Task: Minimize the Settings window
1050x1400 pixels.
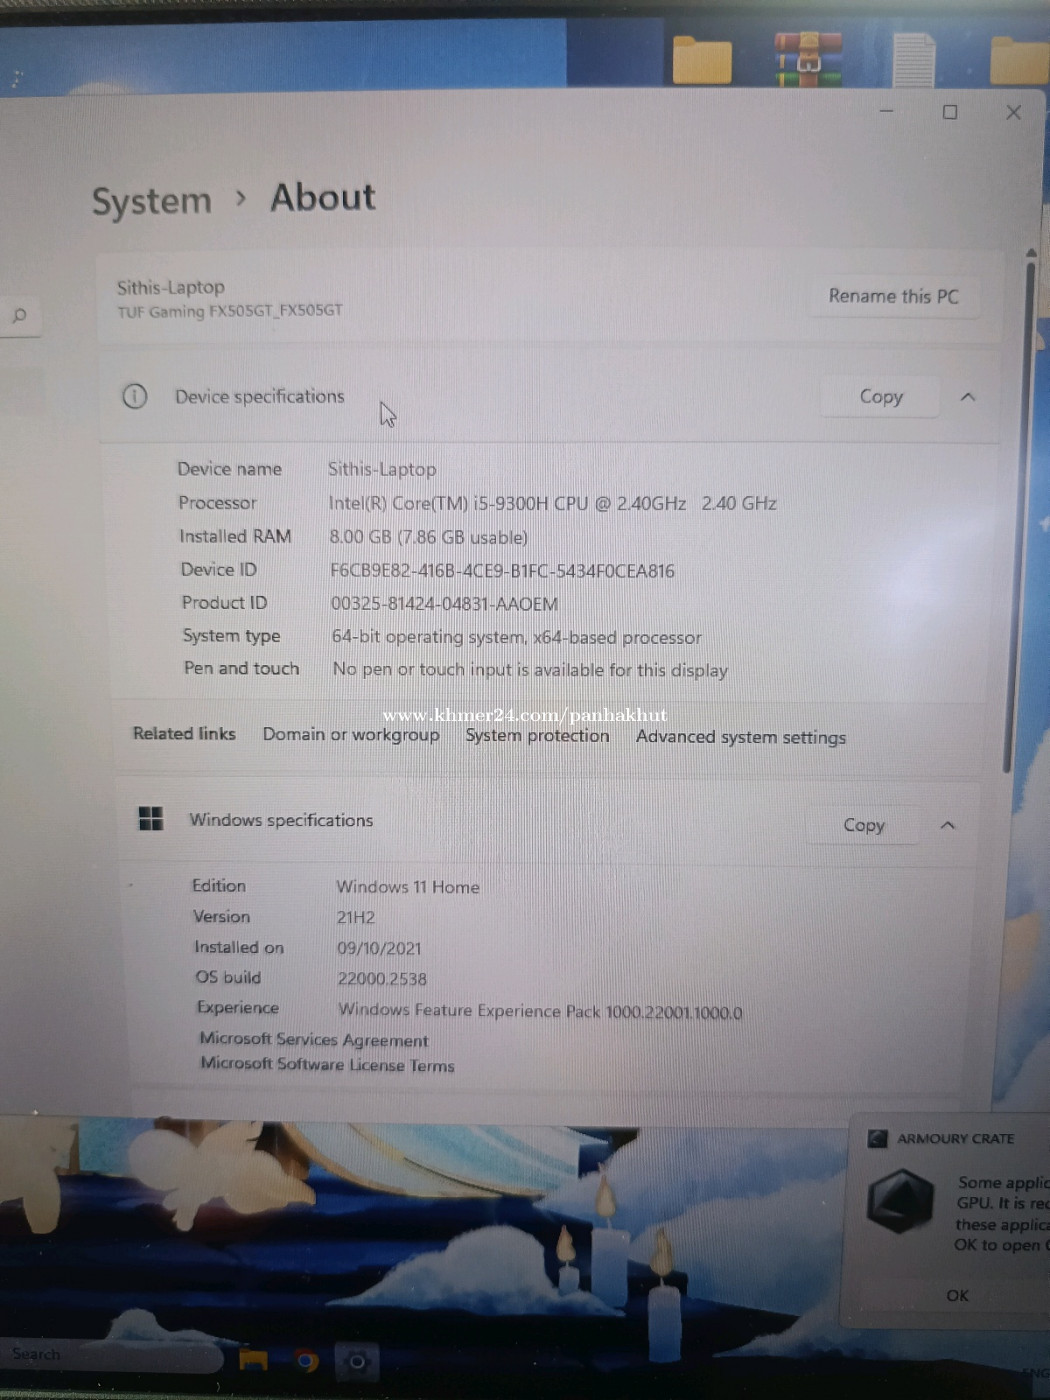Action: pyautogui.click(x=886, y=111)
